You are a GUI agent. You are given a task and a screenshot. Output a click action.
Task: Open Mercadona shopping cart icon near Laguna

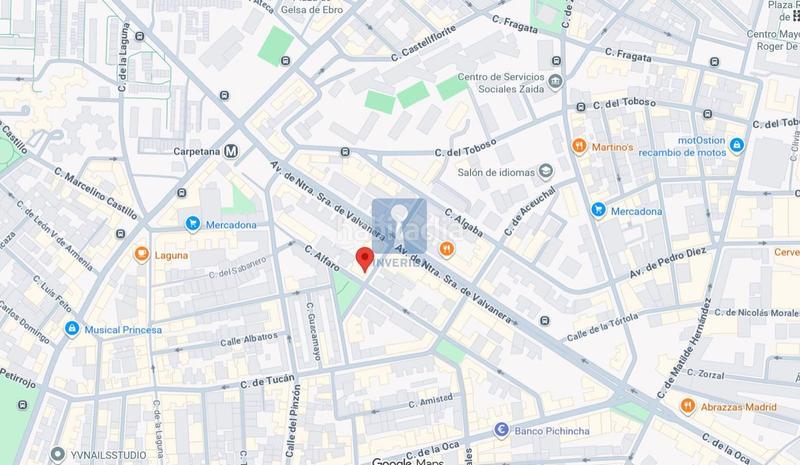(192, 224)
